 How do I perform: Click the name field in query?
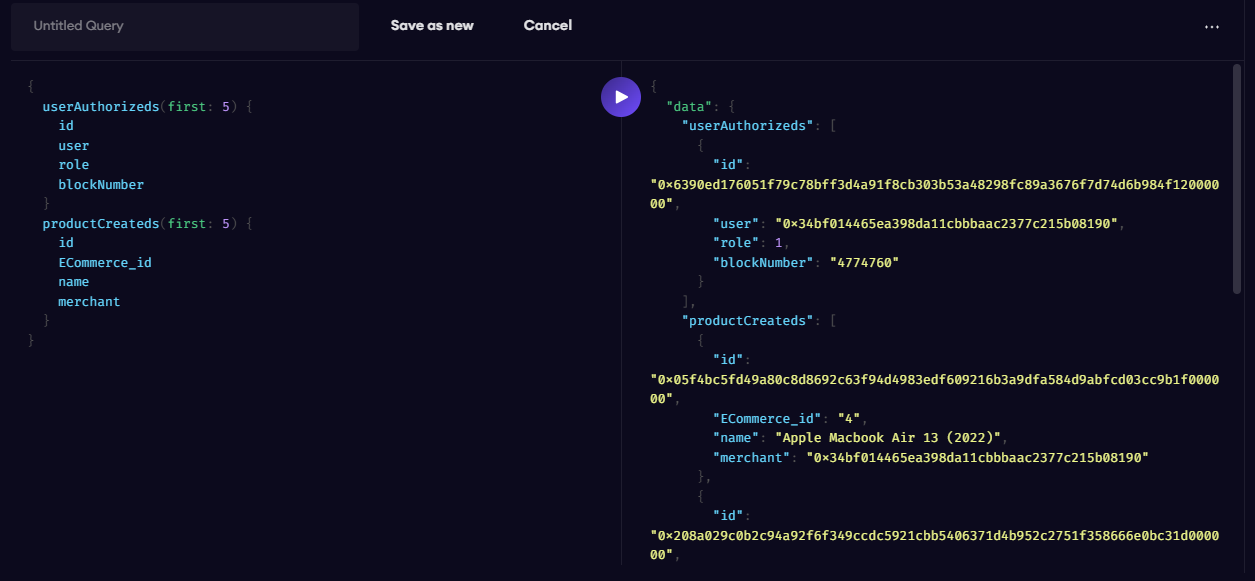point(74,282)
